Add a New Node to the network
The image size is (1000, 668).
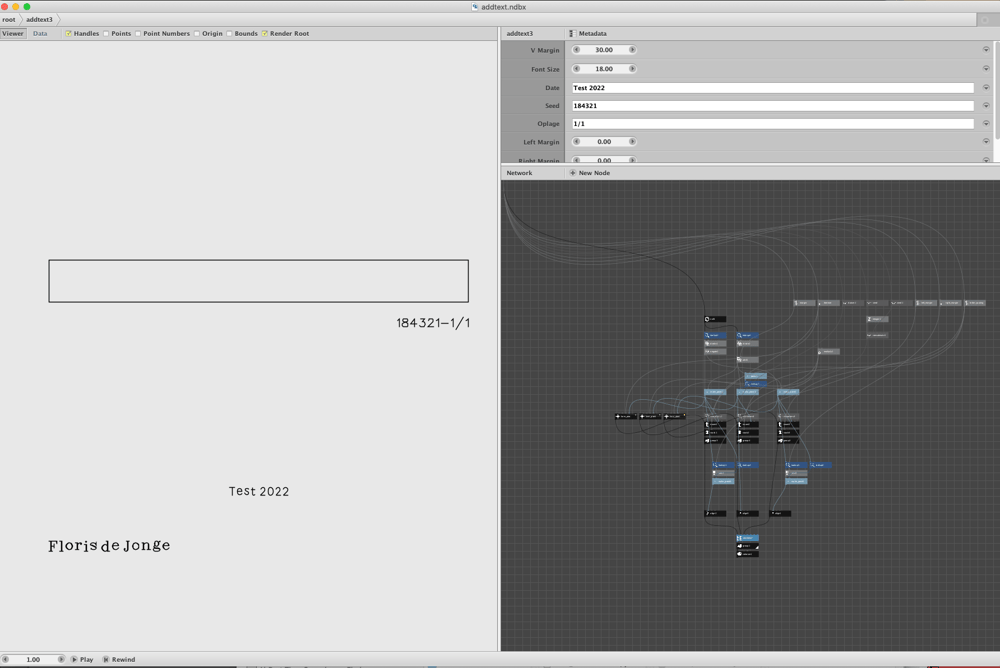point(589,173)
